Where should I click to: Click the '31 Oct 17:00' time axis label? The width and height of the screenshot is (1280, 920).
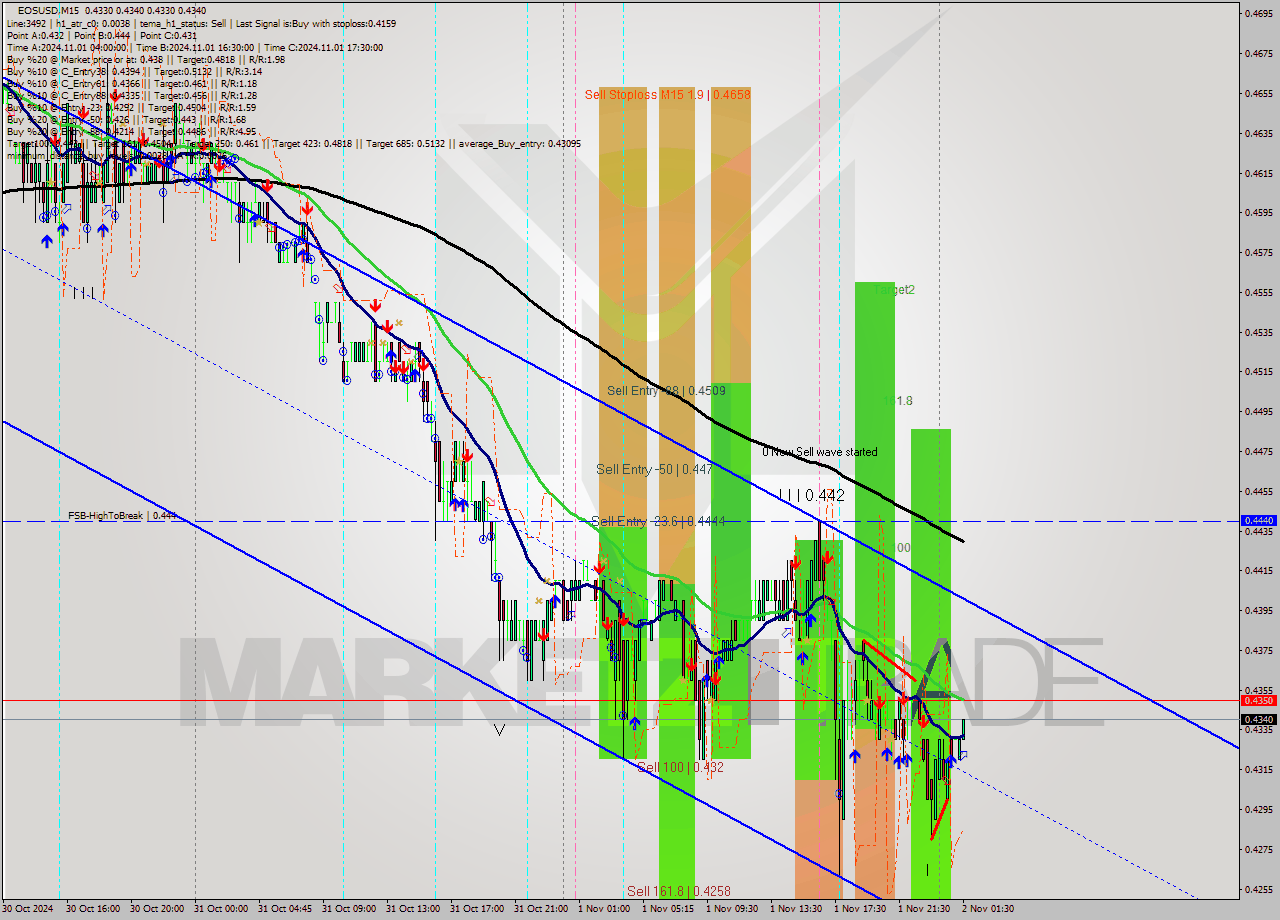(477, 909)
